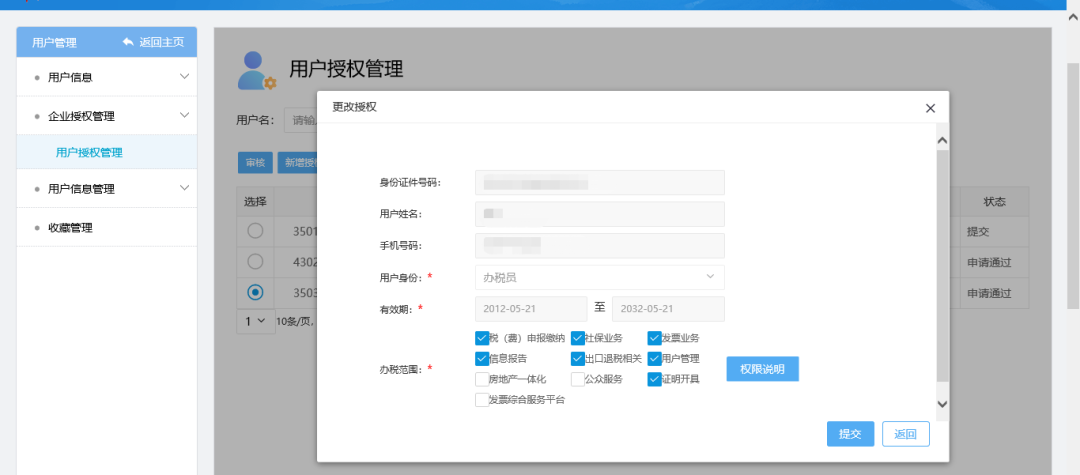Click 返回主页 link
The width and height of the screenshot is (1080, 475).
point(162,43)
